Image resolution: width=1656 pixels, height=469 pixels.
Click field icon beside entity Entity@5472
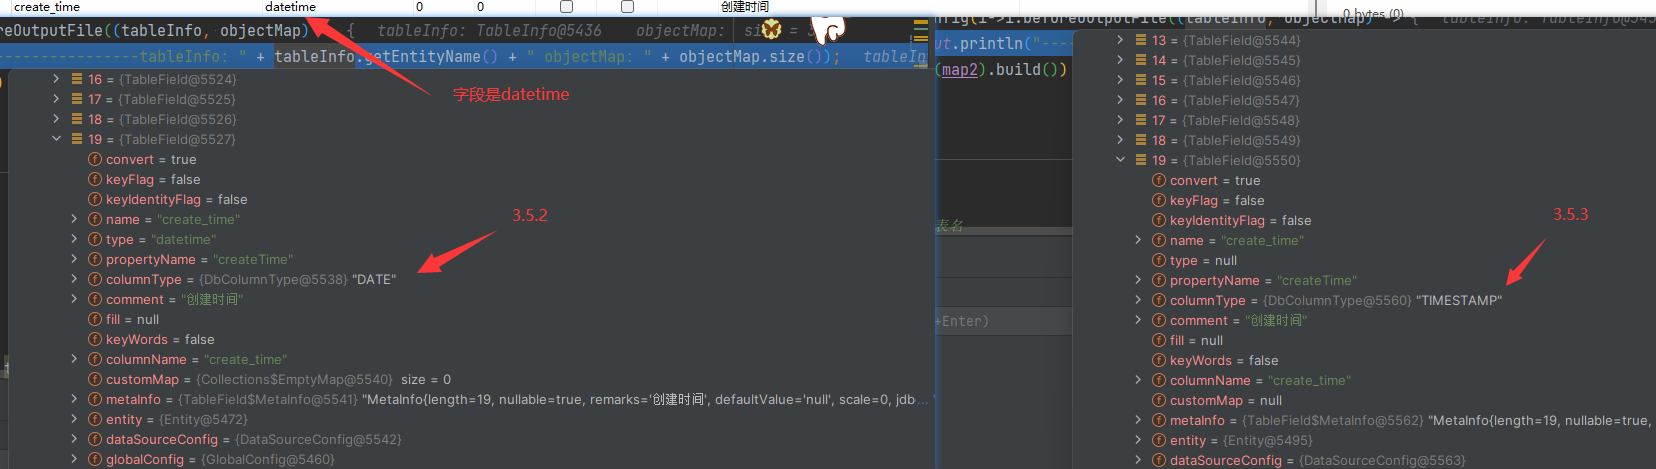[95, 419]
